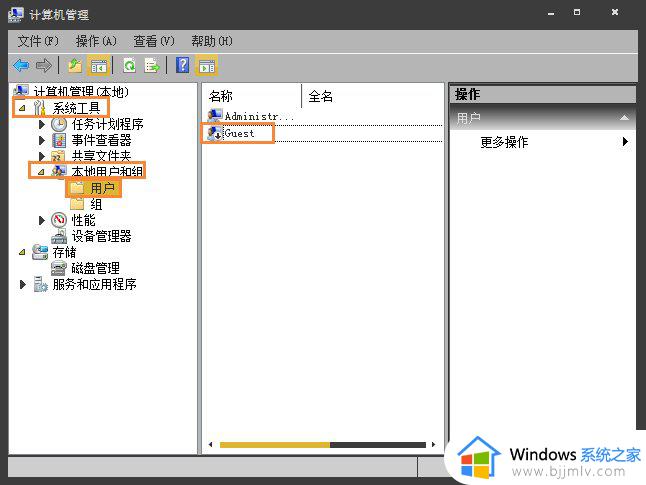Select the 用户 tree item label
Viewport: 646px width, 485px height.
click(x=103, y=188)
